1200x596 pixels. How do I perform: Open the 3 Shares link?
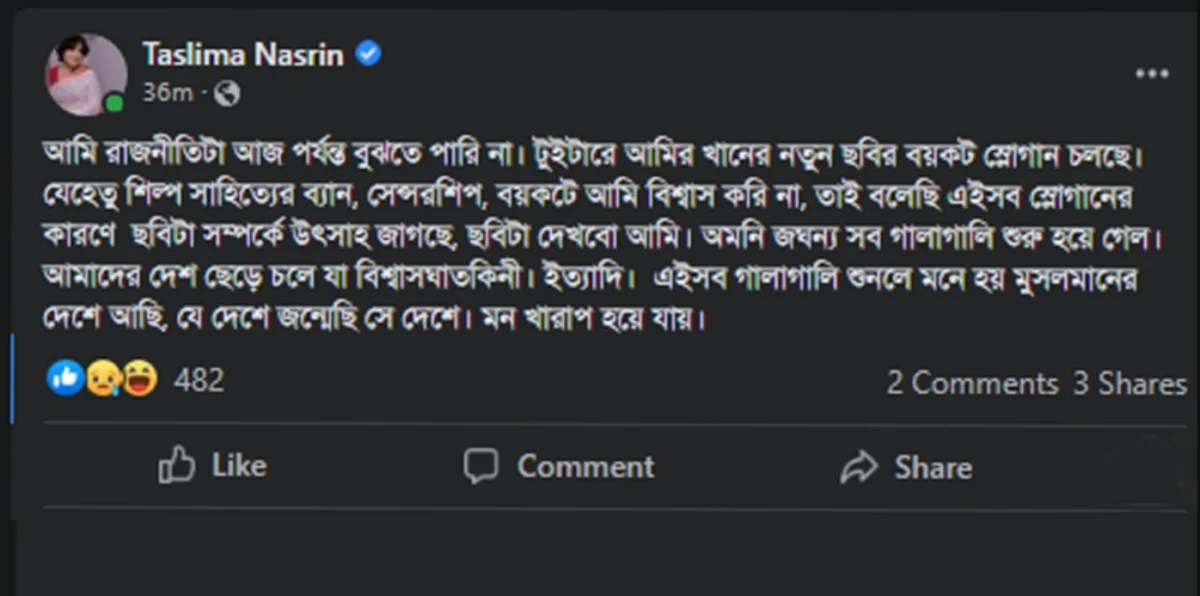tap(1130, 383)
